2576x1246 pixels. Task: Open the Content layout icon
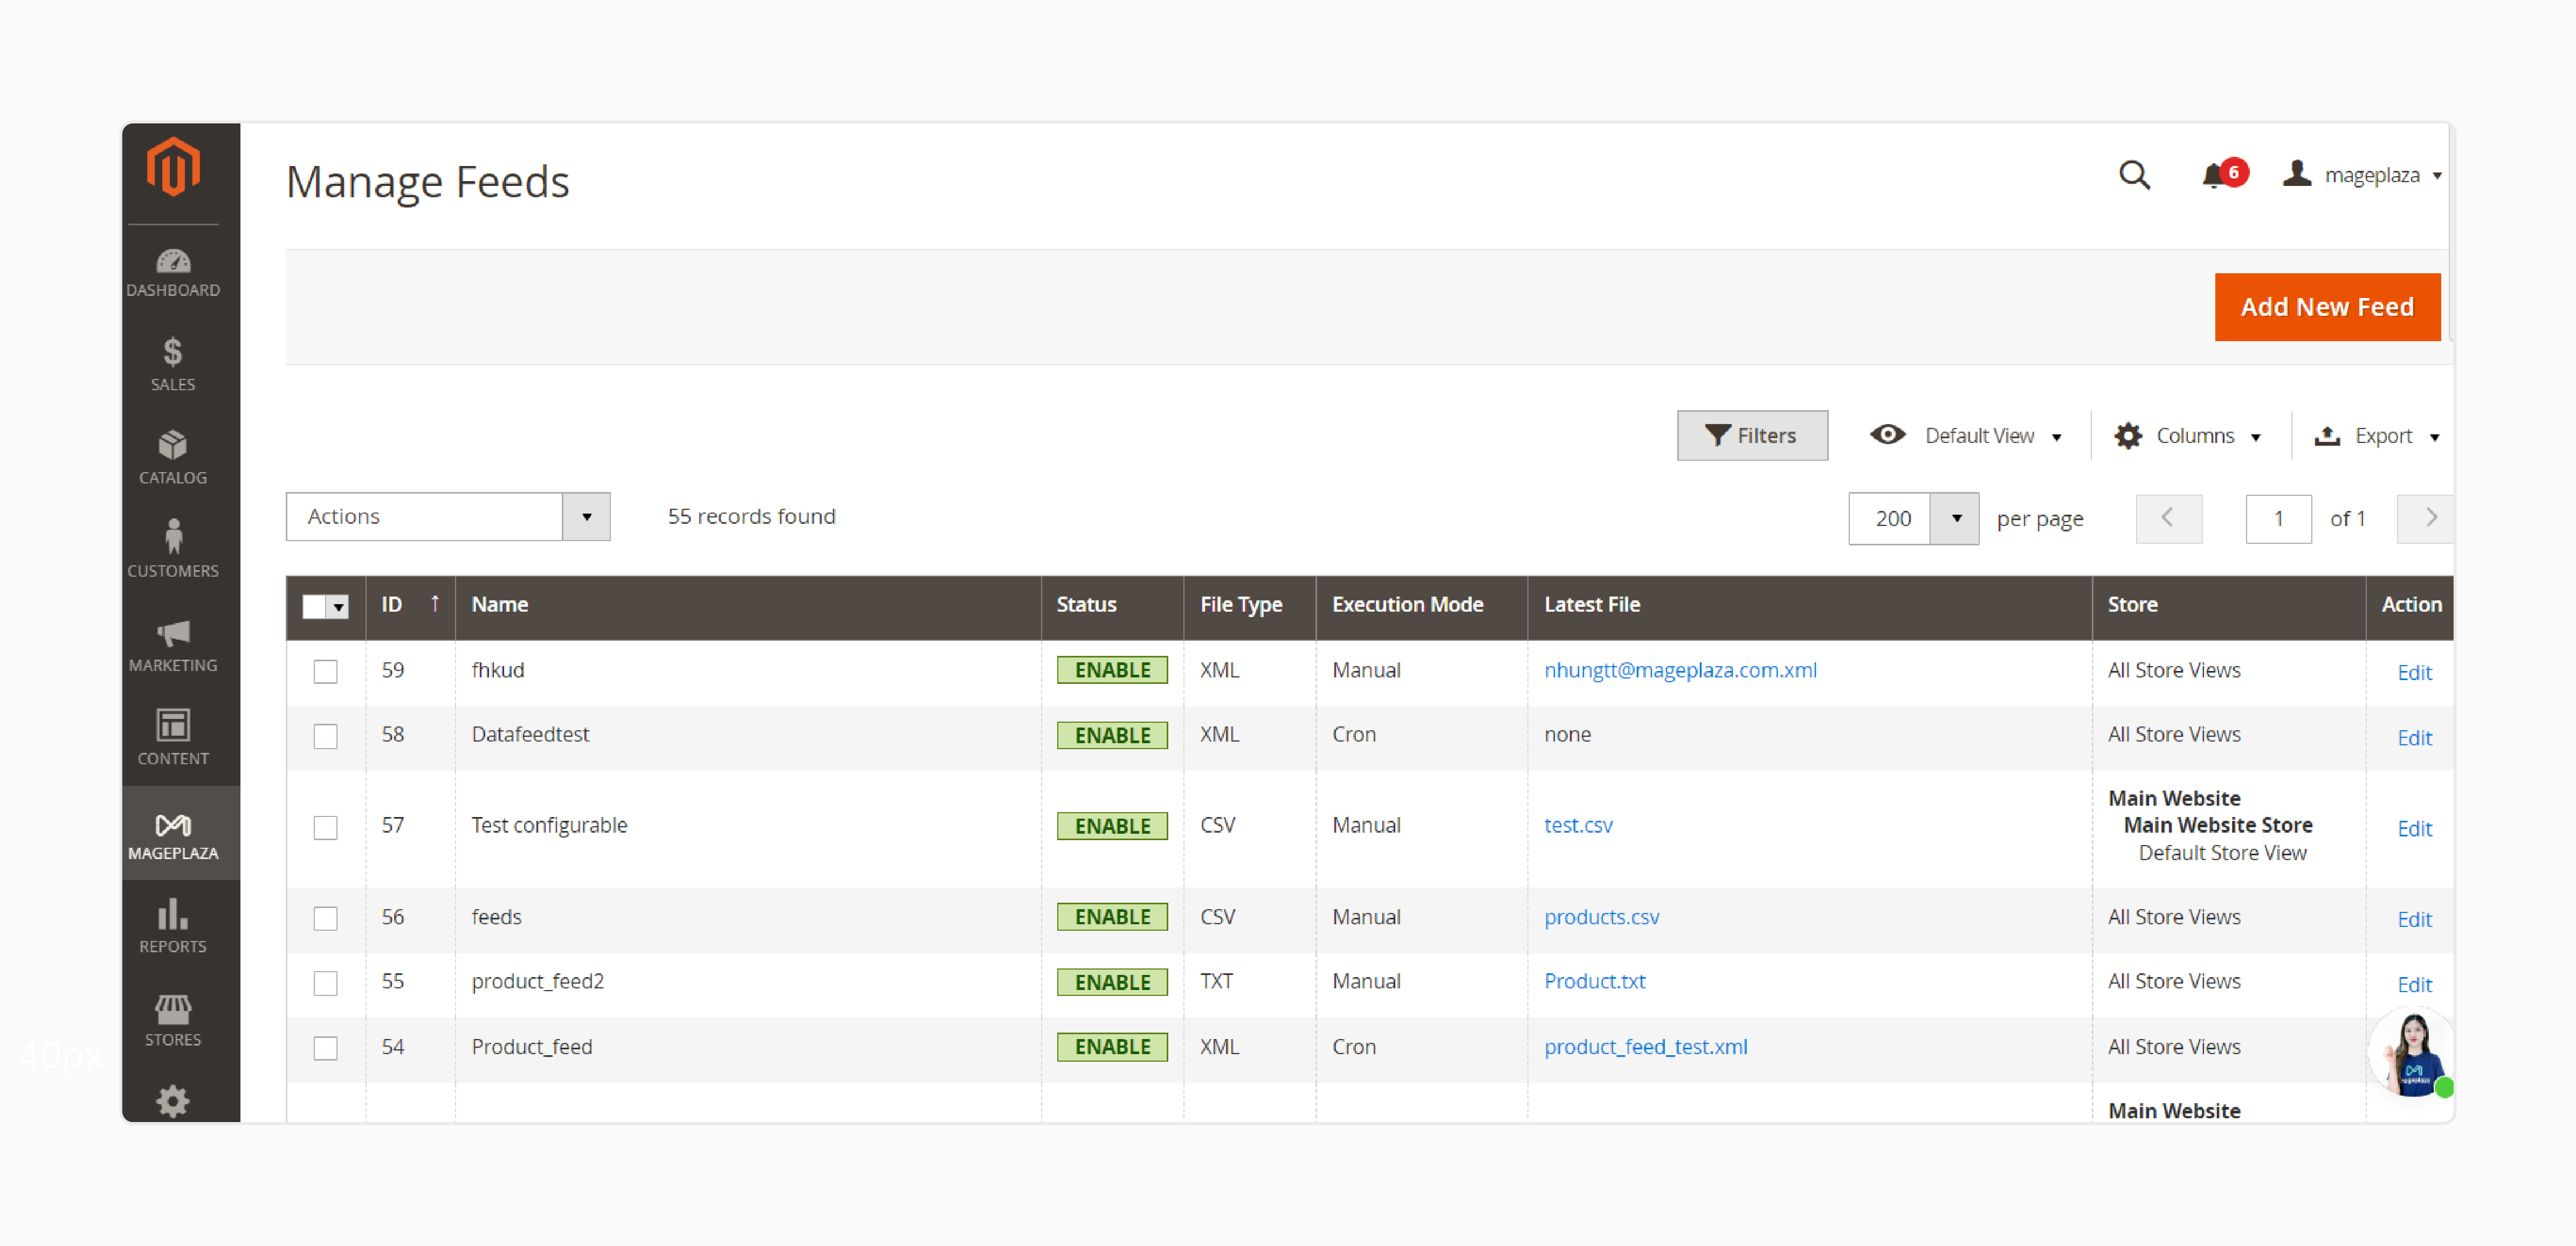(x=173, y=725)
